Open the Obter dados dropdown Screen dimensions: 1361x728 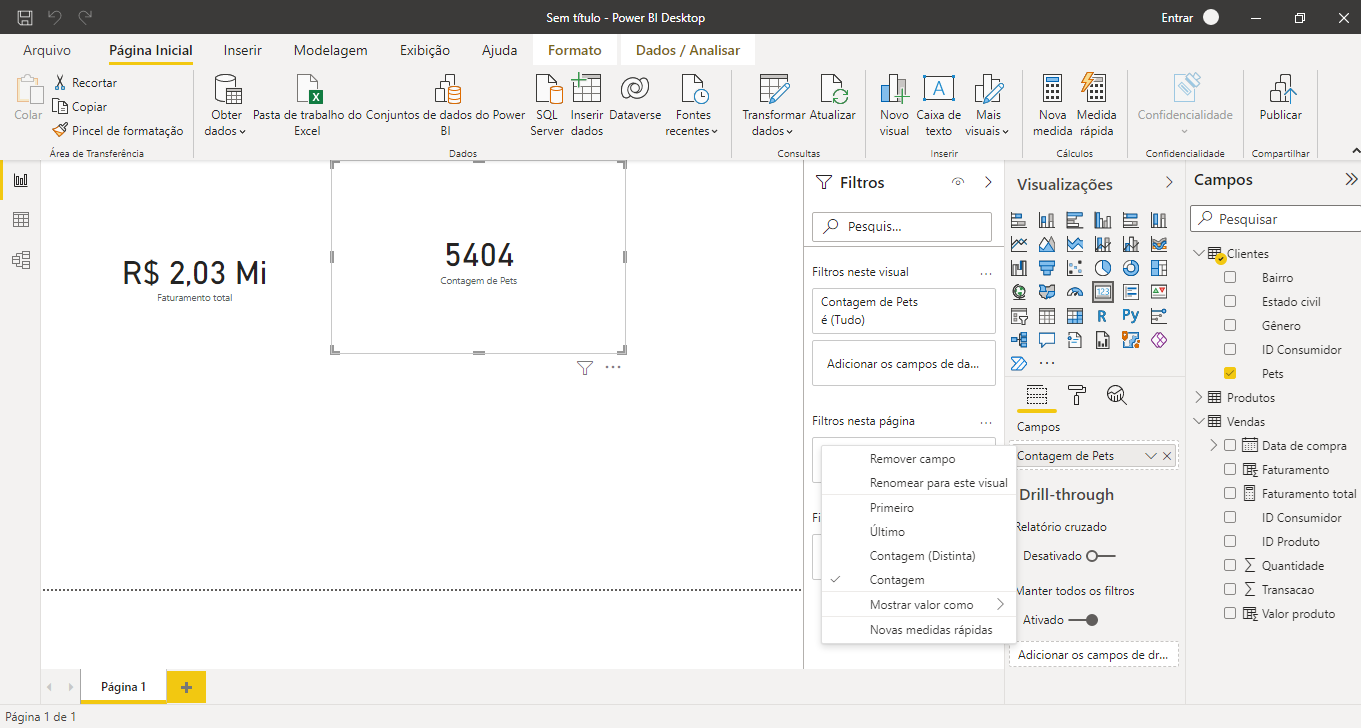pos(227,106)
